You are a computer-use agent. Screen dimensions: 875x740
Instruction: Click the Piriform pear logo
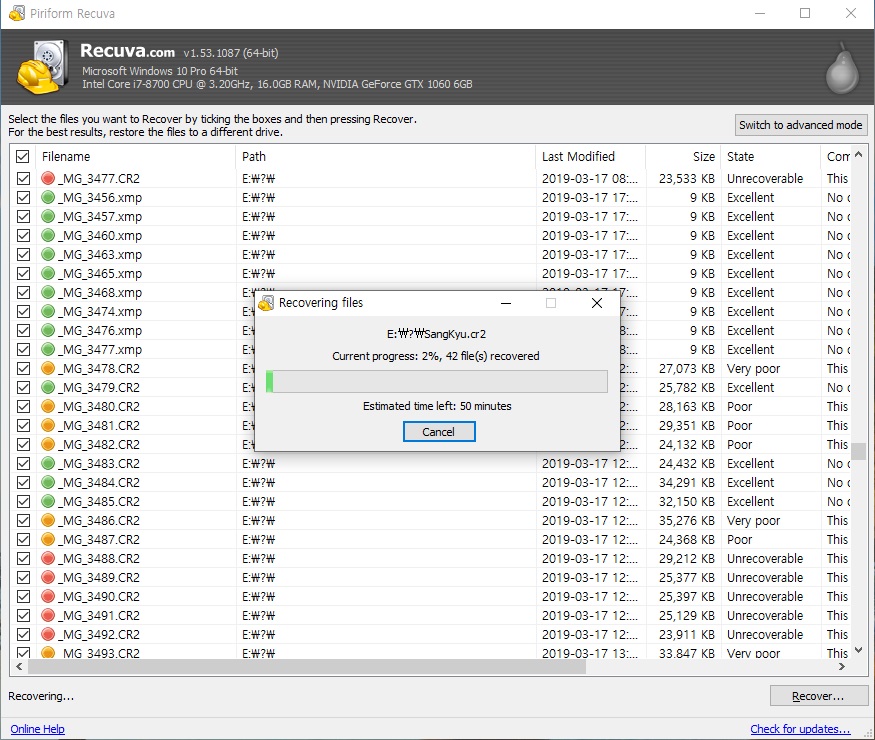point(842,70)
